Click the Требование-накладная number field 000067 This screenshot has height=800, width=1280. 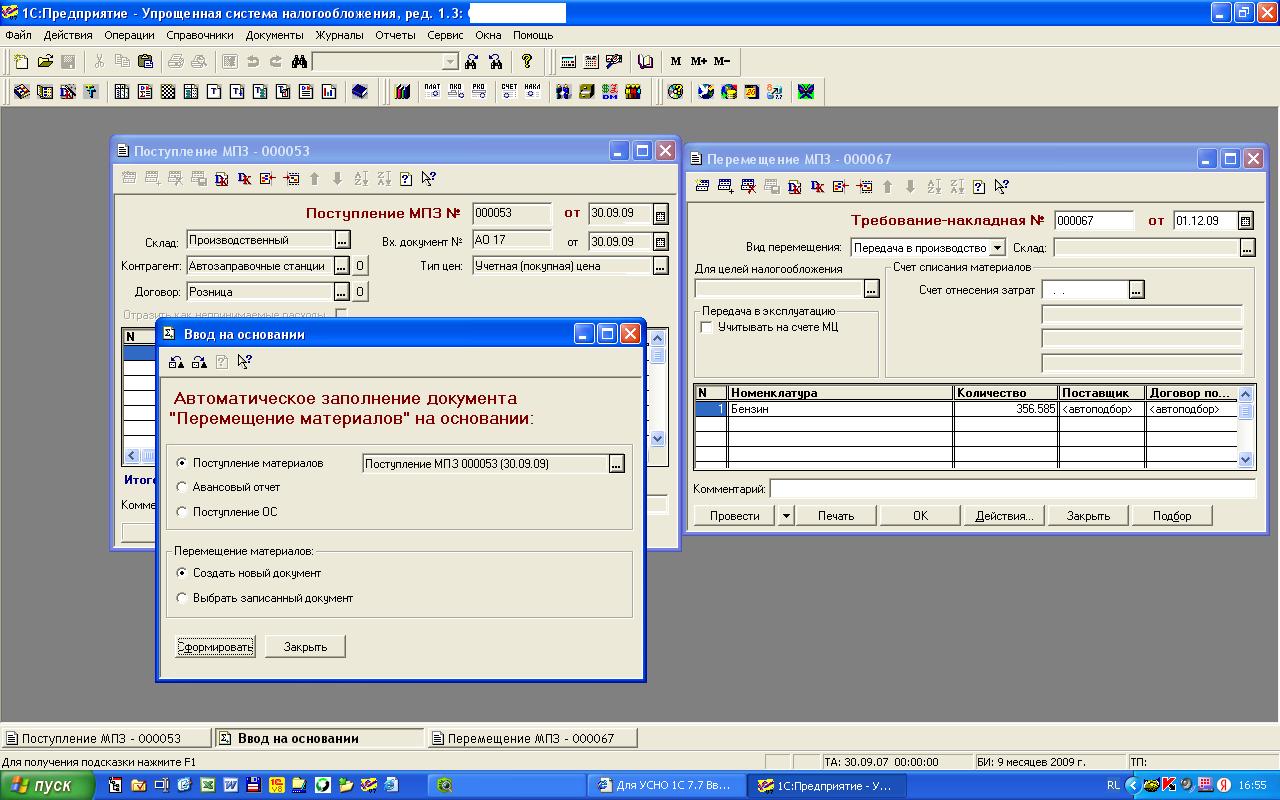point(1094,221)
